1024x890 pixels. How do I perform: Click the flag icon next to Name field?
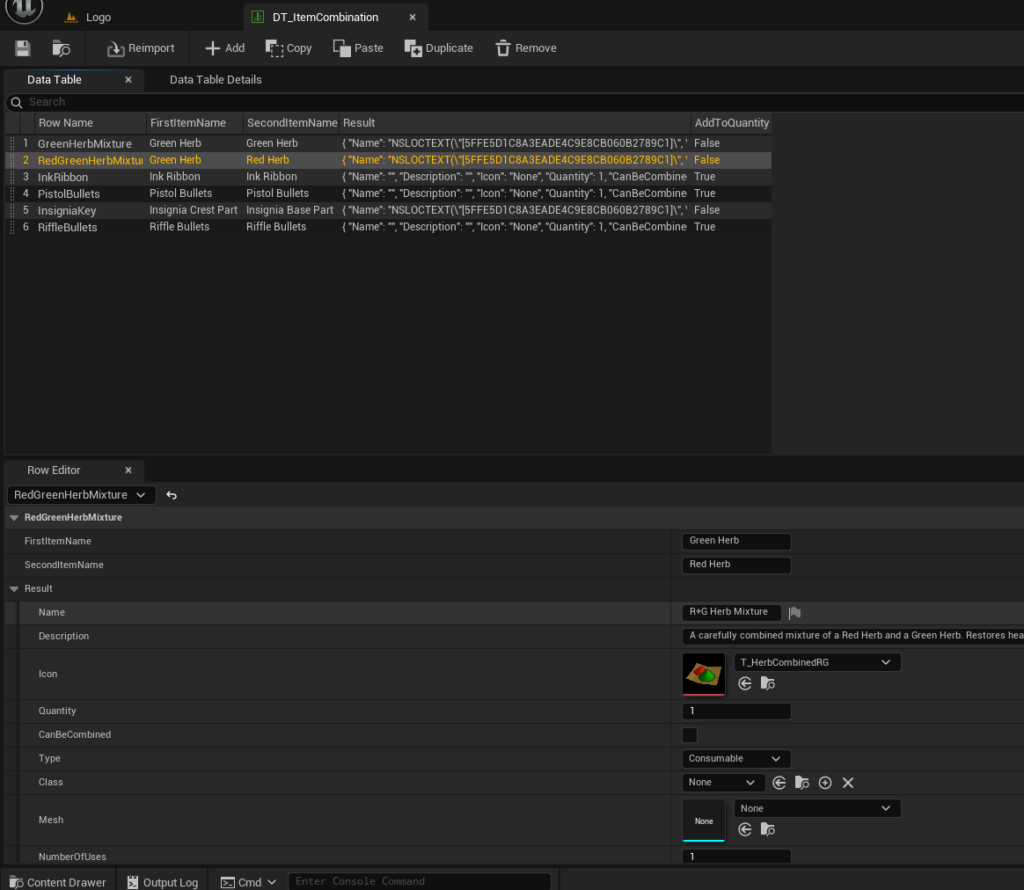[795, 613]
